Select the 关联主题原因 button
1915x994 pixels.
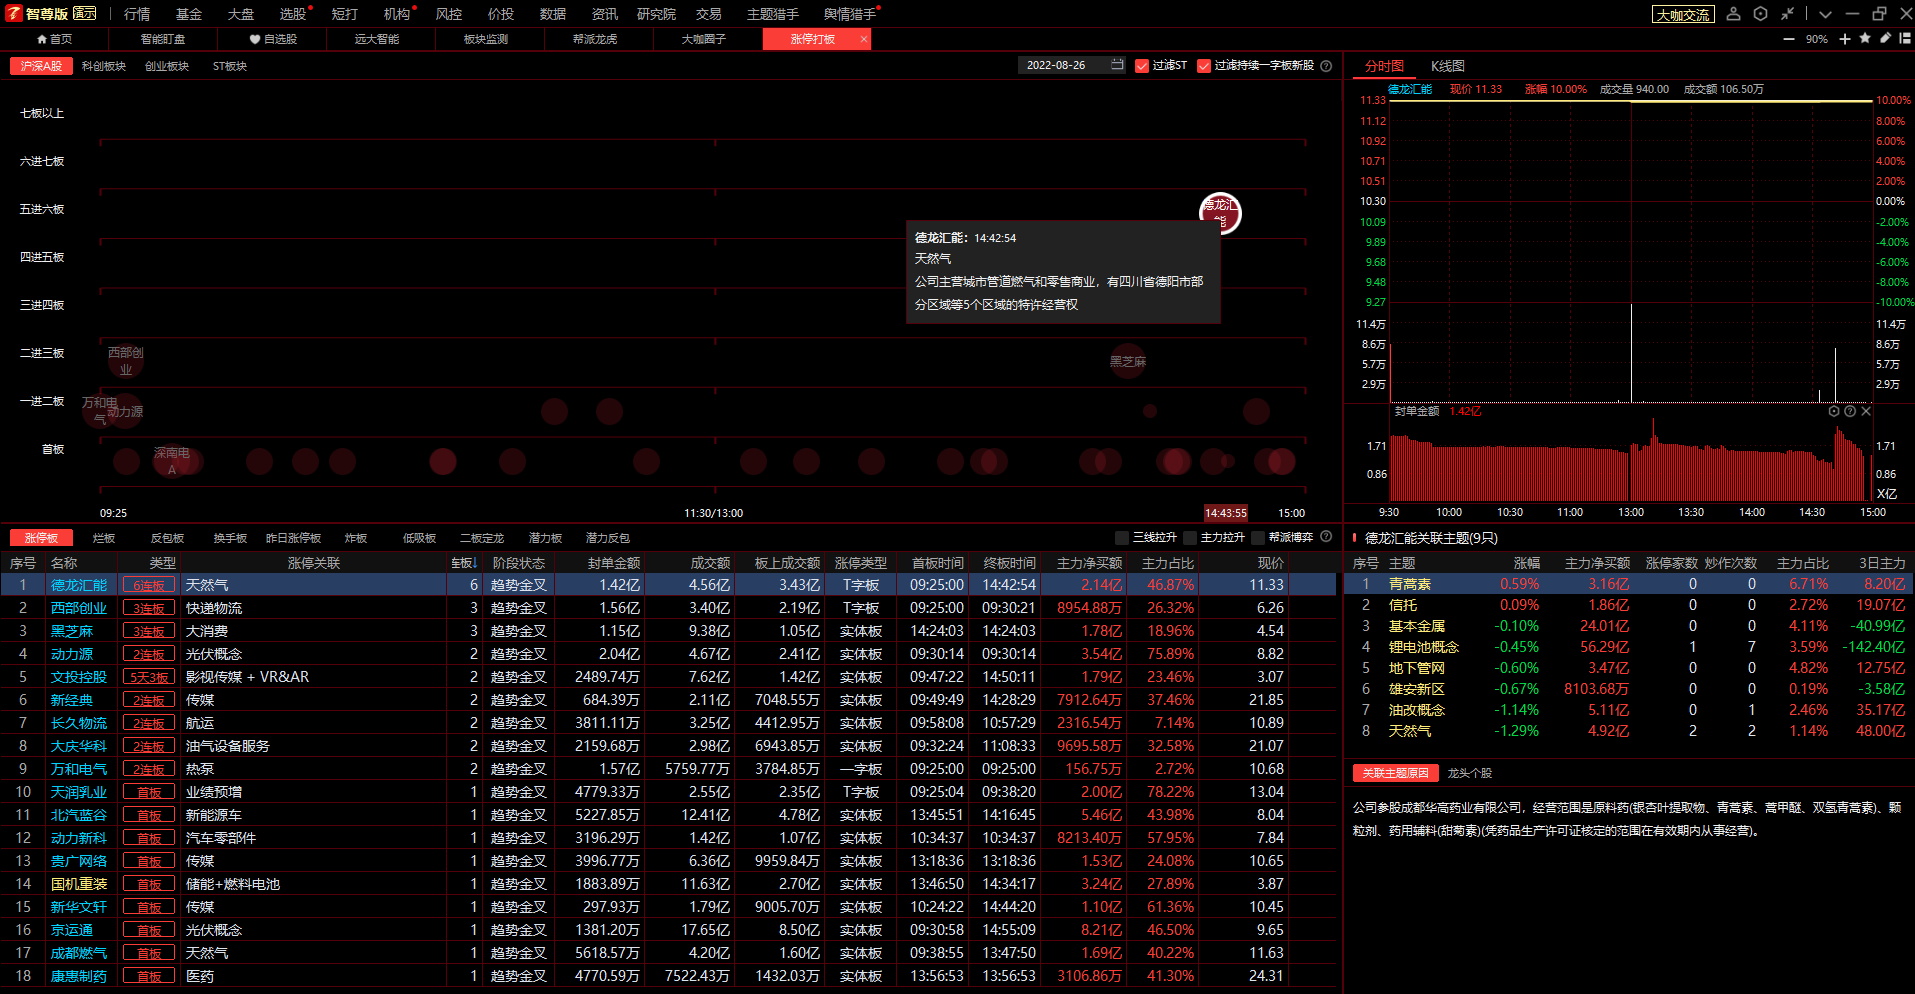pyautogui.click(x=1396, y=773)
